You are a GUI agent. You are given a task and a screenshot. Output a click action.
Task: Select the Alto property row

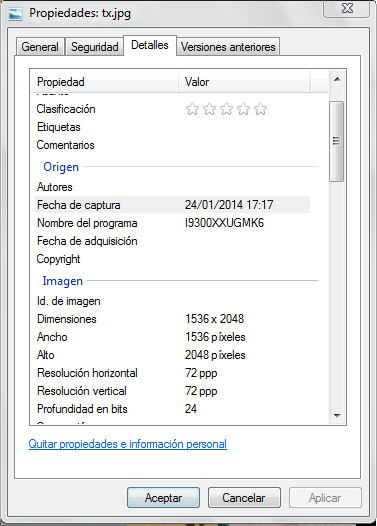click(x=173, y=355)
